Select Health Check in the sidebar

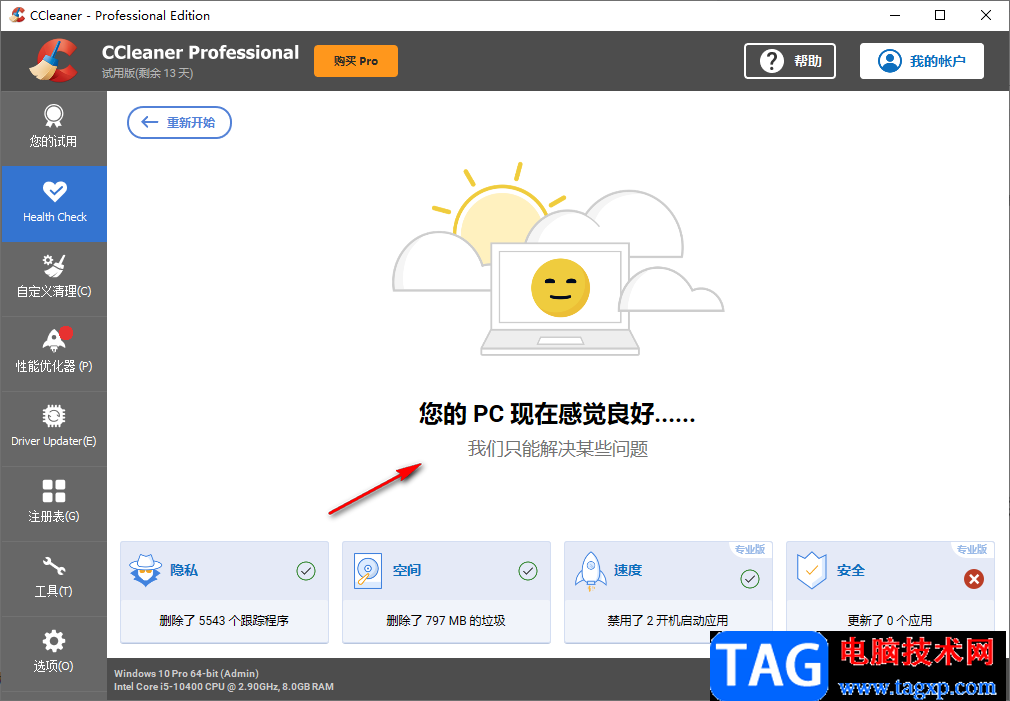tap(54, 204)
